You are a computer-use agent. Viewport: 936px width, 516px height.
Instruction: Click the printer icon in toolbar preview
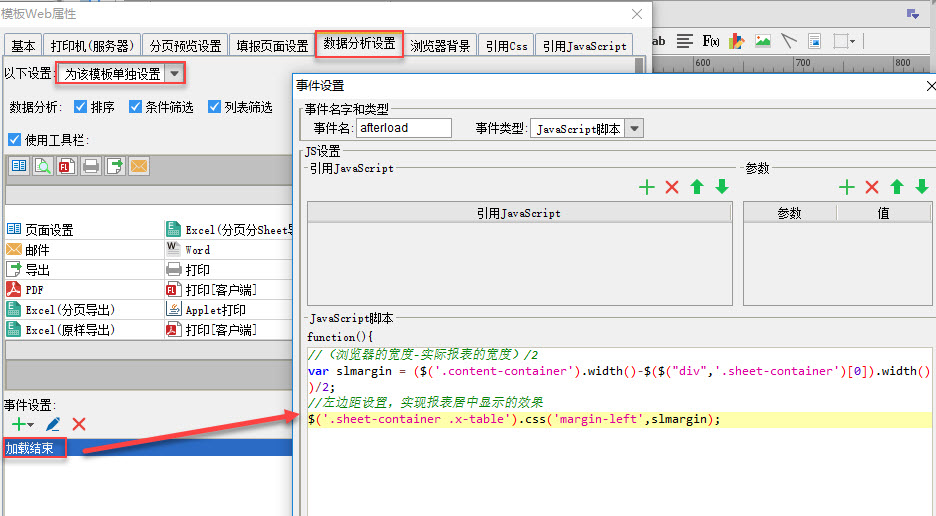[91, 166]
